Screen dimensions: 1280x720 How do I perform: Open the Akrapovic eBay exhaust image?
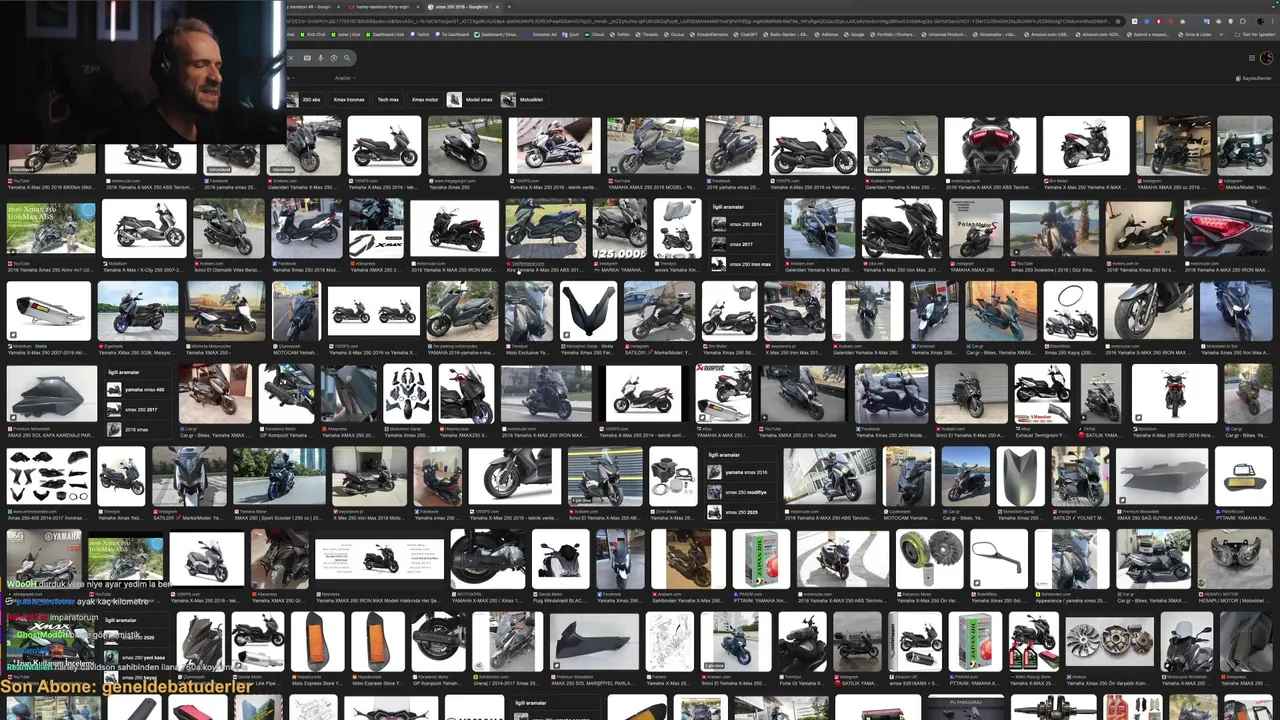pyautogui.click(x=723, y=393)
